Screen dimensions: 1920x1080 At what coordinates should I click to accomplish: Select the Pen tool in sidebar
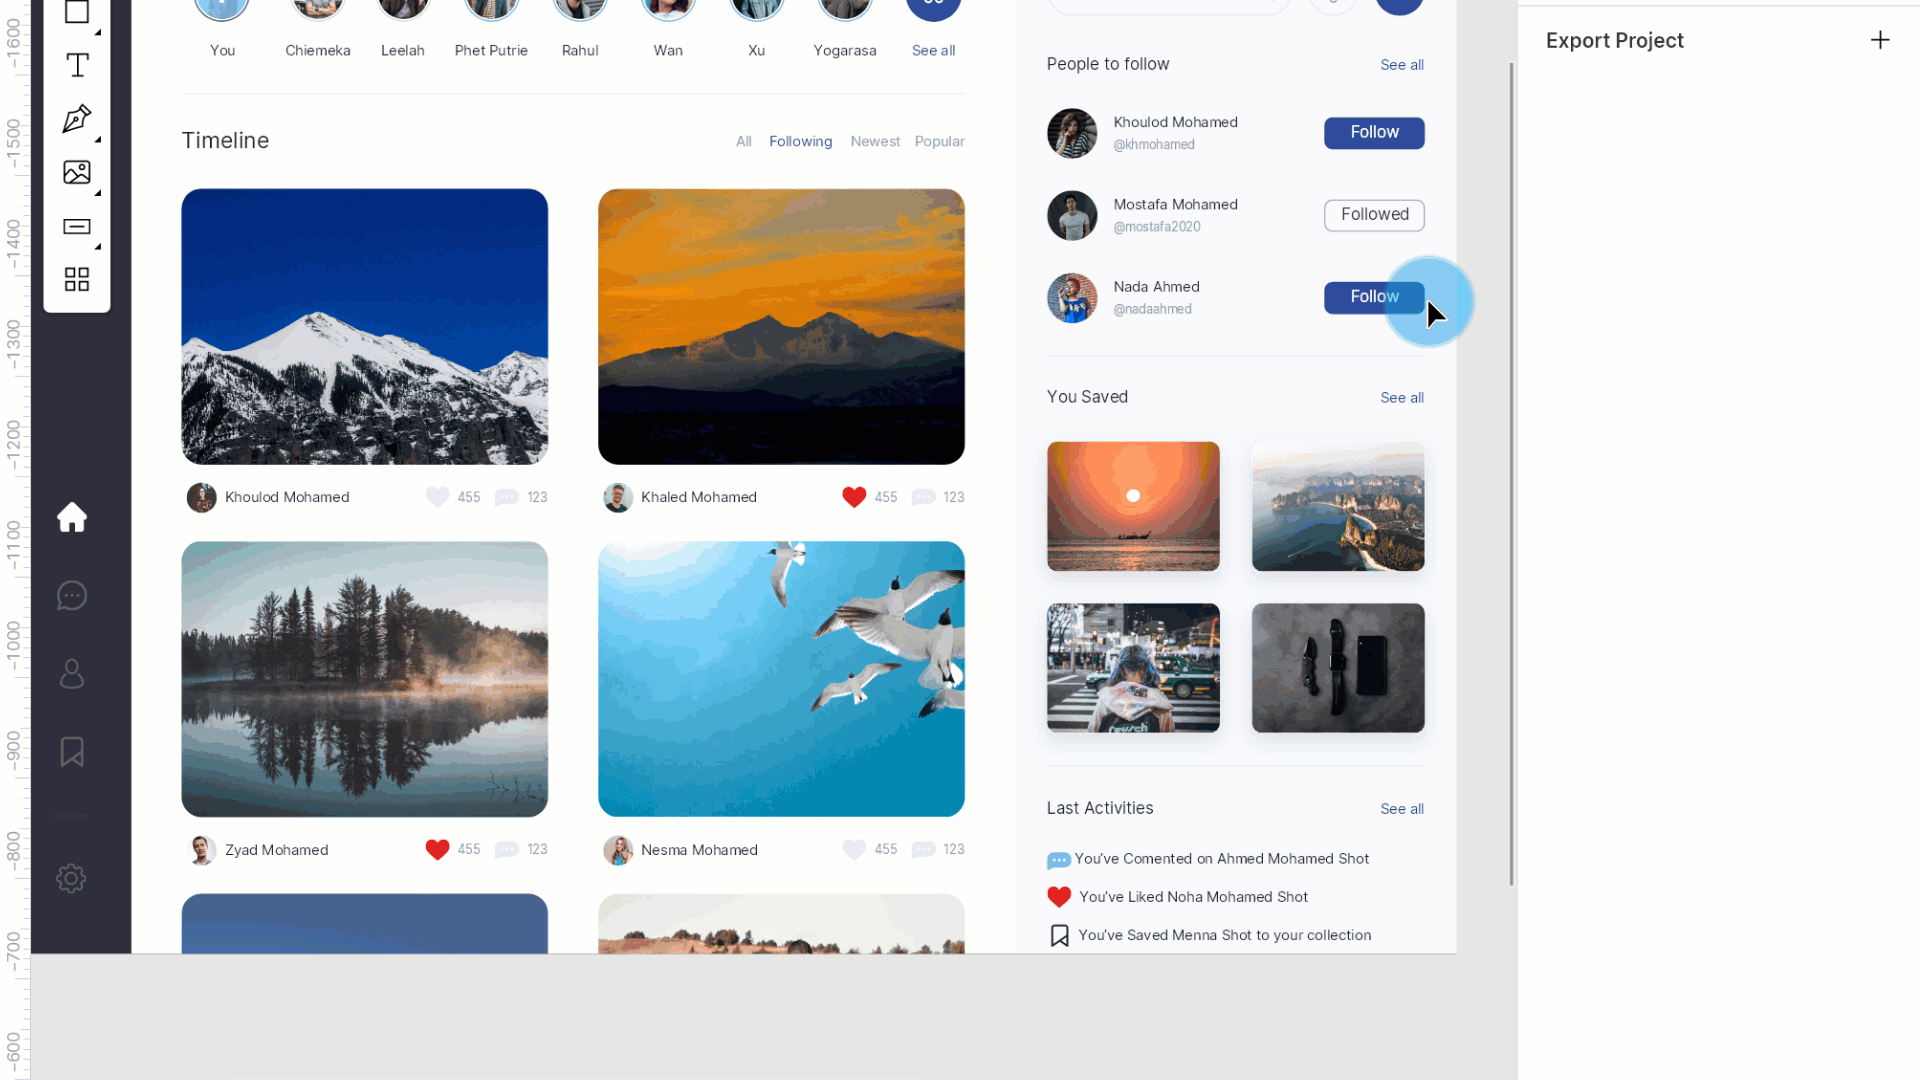point(76,119)
